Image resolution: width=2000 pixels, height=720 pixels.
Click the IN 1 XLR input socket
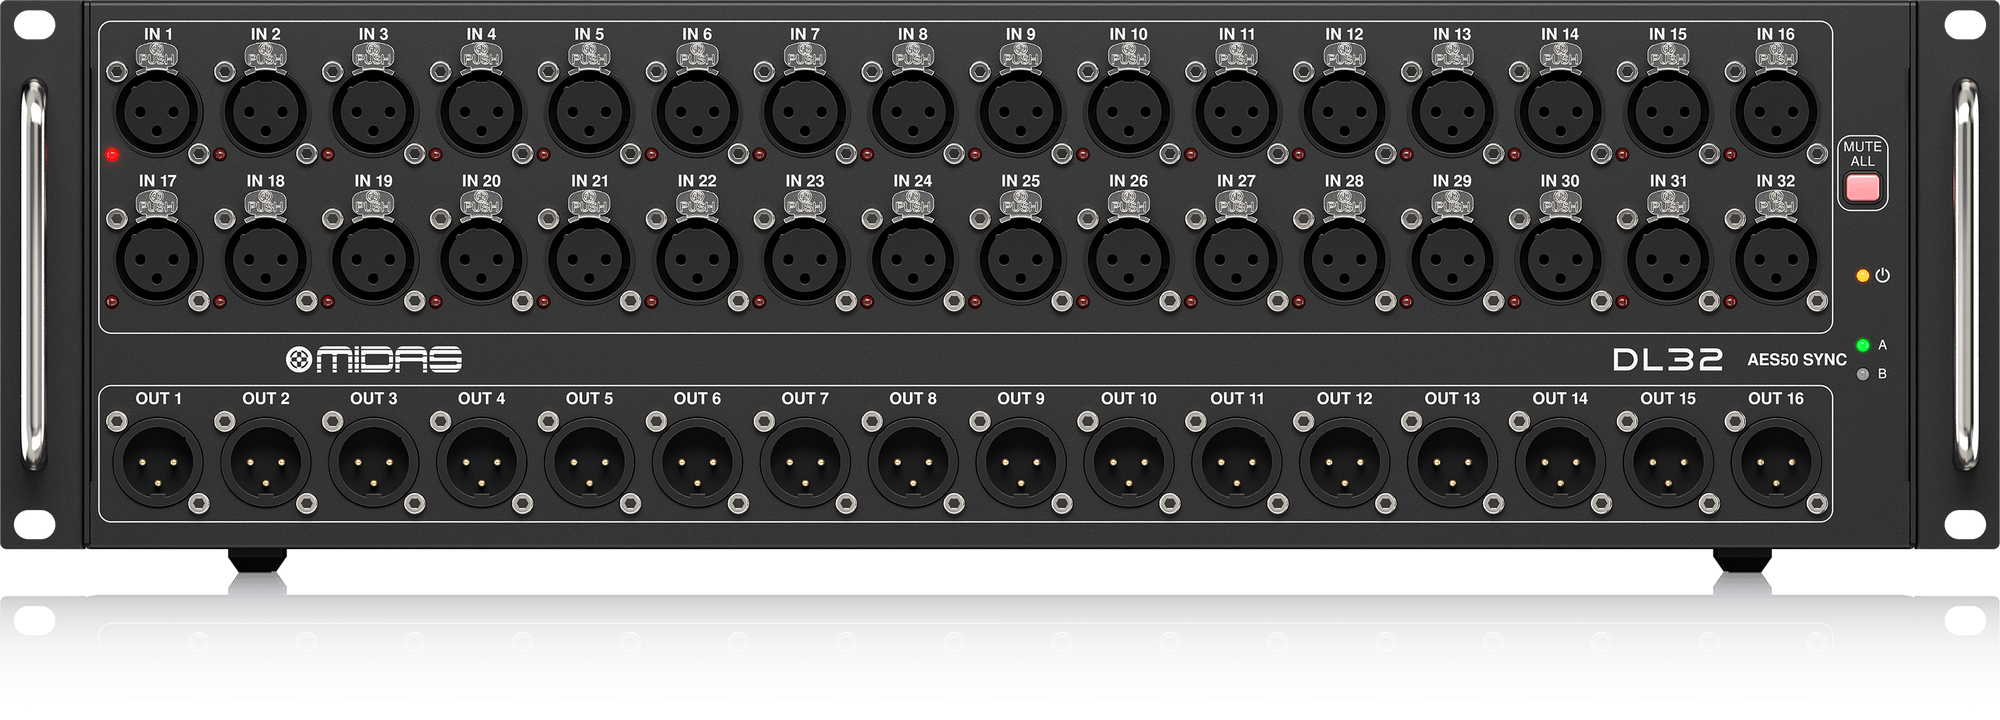point(158,112)
